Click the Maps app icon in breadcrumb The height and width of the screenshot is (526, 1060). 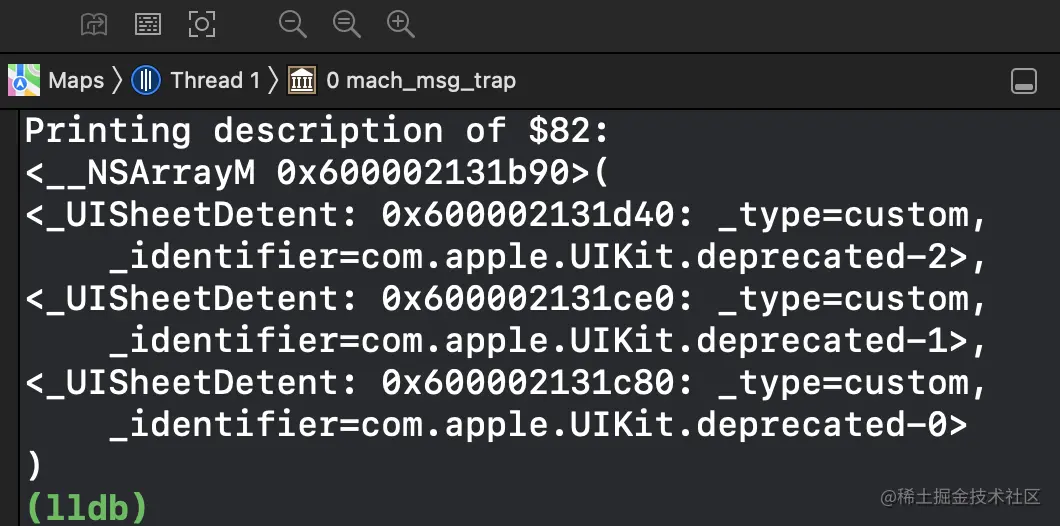click(24, 80)
